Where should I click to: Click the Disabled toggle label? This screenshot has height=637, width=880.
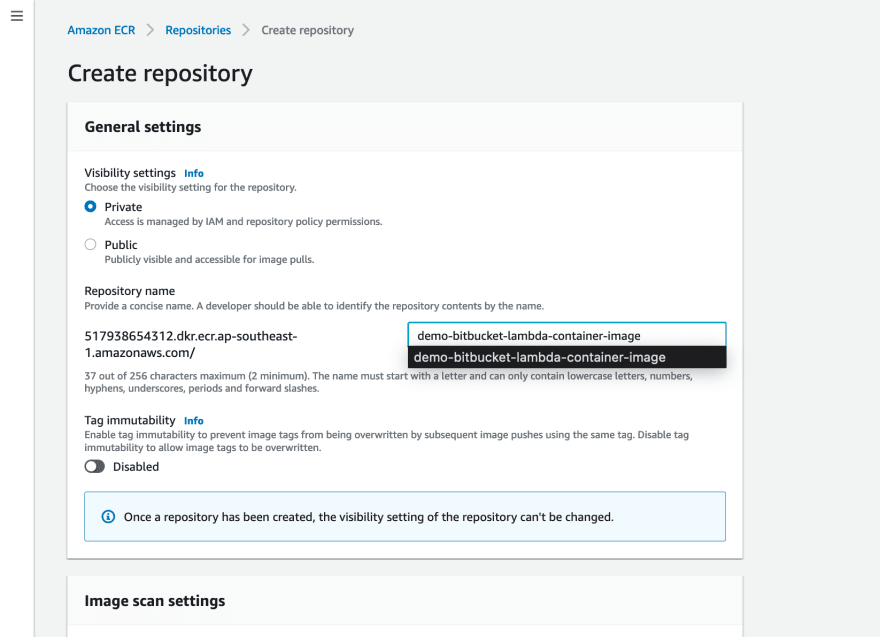[x=136, y=467]
